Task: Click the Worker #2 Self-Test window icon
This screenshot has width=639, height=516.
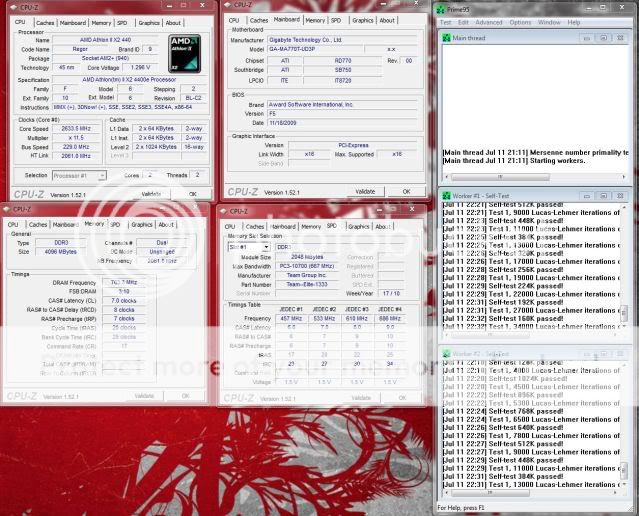Action: click(x=446, y=353)
